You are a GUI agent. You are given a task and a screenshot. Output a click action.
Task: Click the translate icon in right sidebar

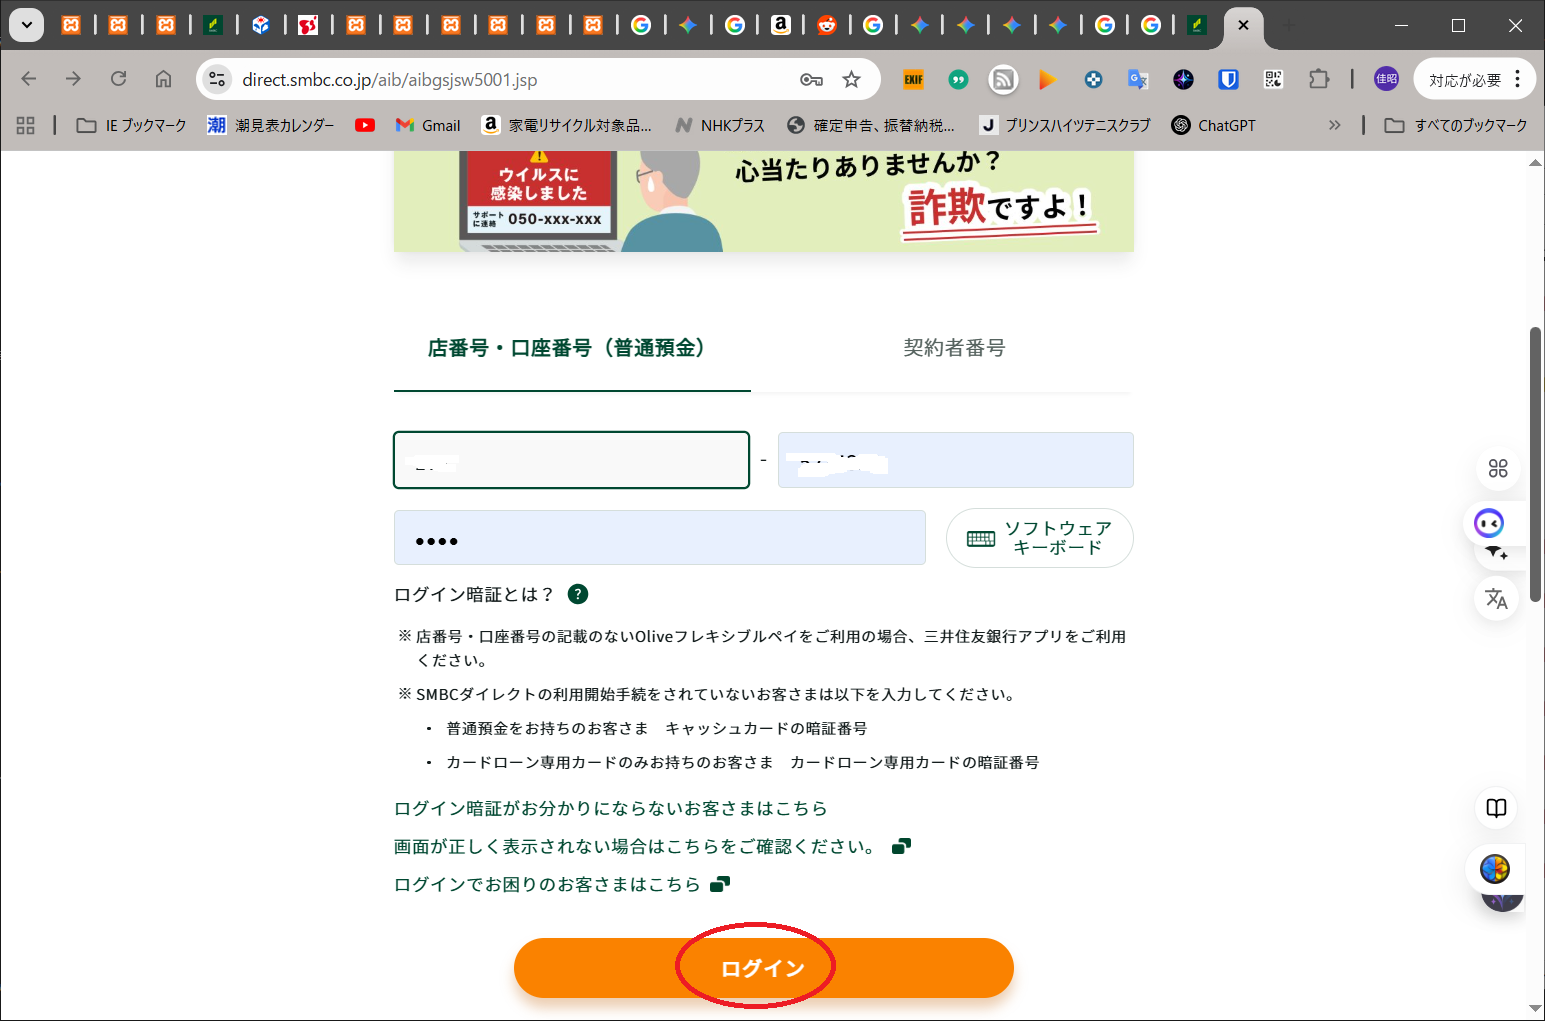tap(1496, 598)
